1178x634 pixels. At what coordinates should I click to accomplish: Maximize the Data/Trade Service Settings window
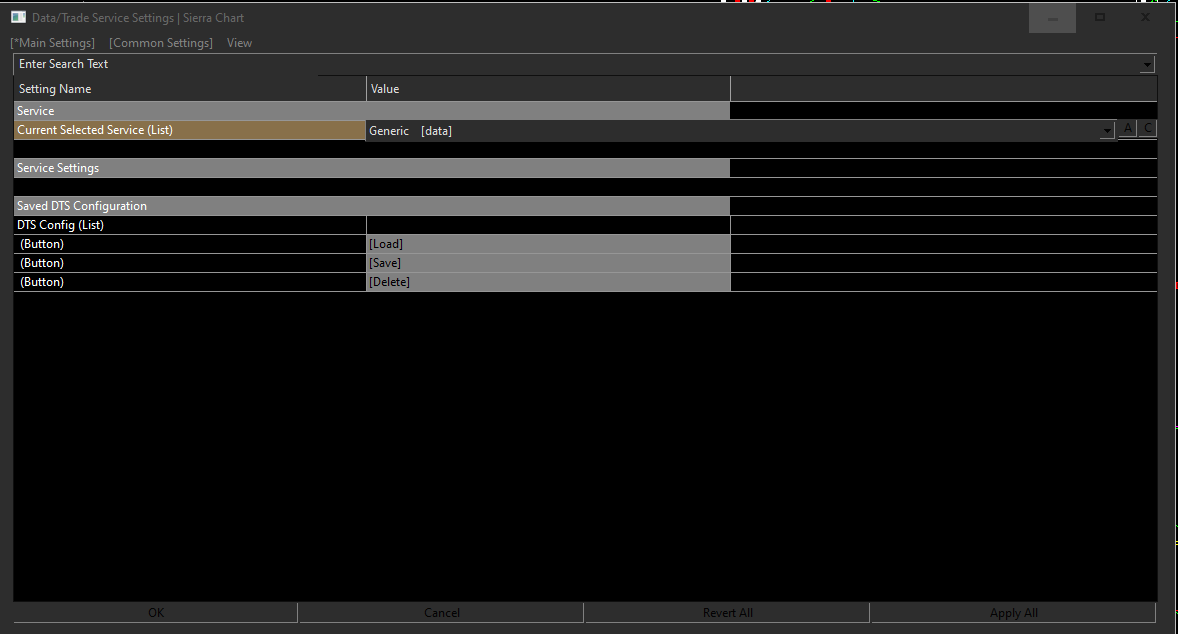tap(1099, 18)
